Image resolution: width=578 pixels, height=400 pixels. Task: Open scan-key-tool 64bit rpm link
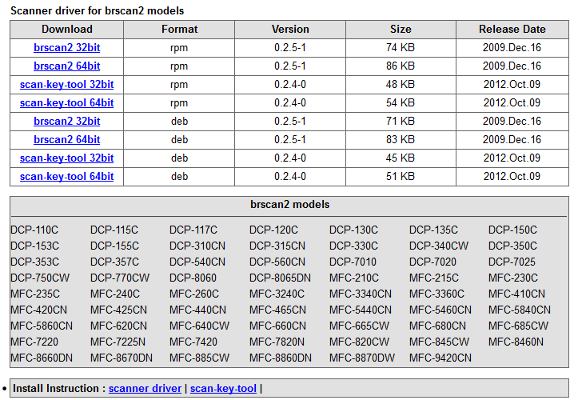tap(67, 103)
